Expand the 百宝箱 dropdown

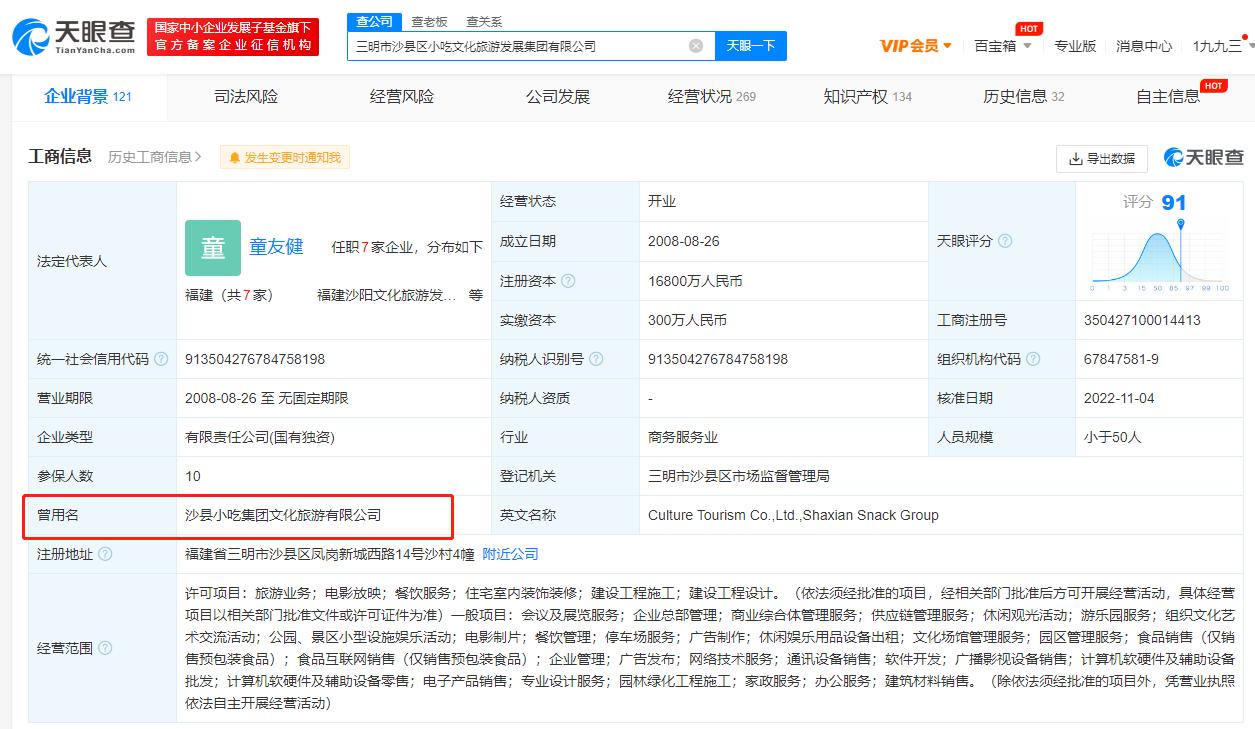click(x=1003, y=46)
